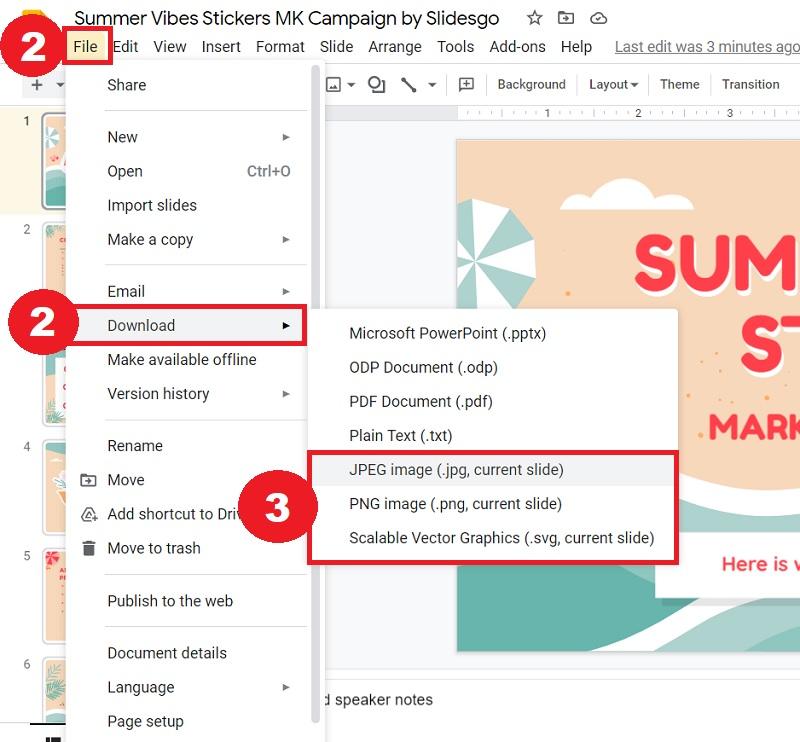Open the View menu
Screen dimensions: 800x742
(x=169, y=46)
